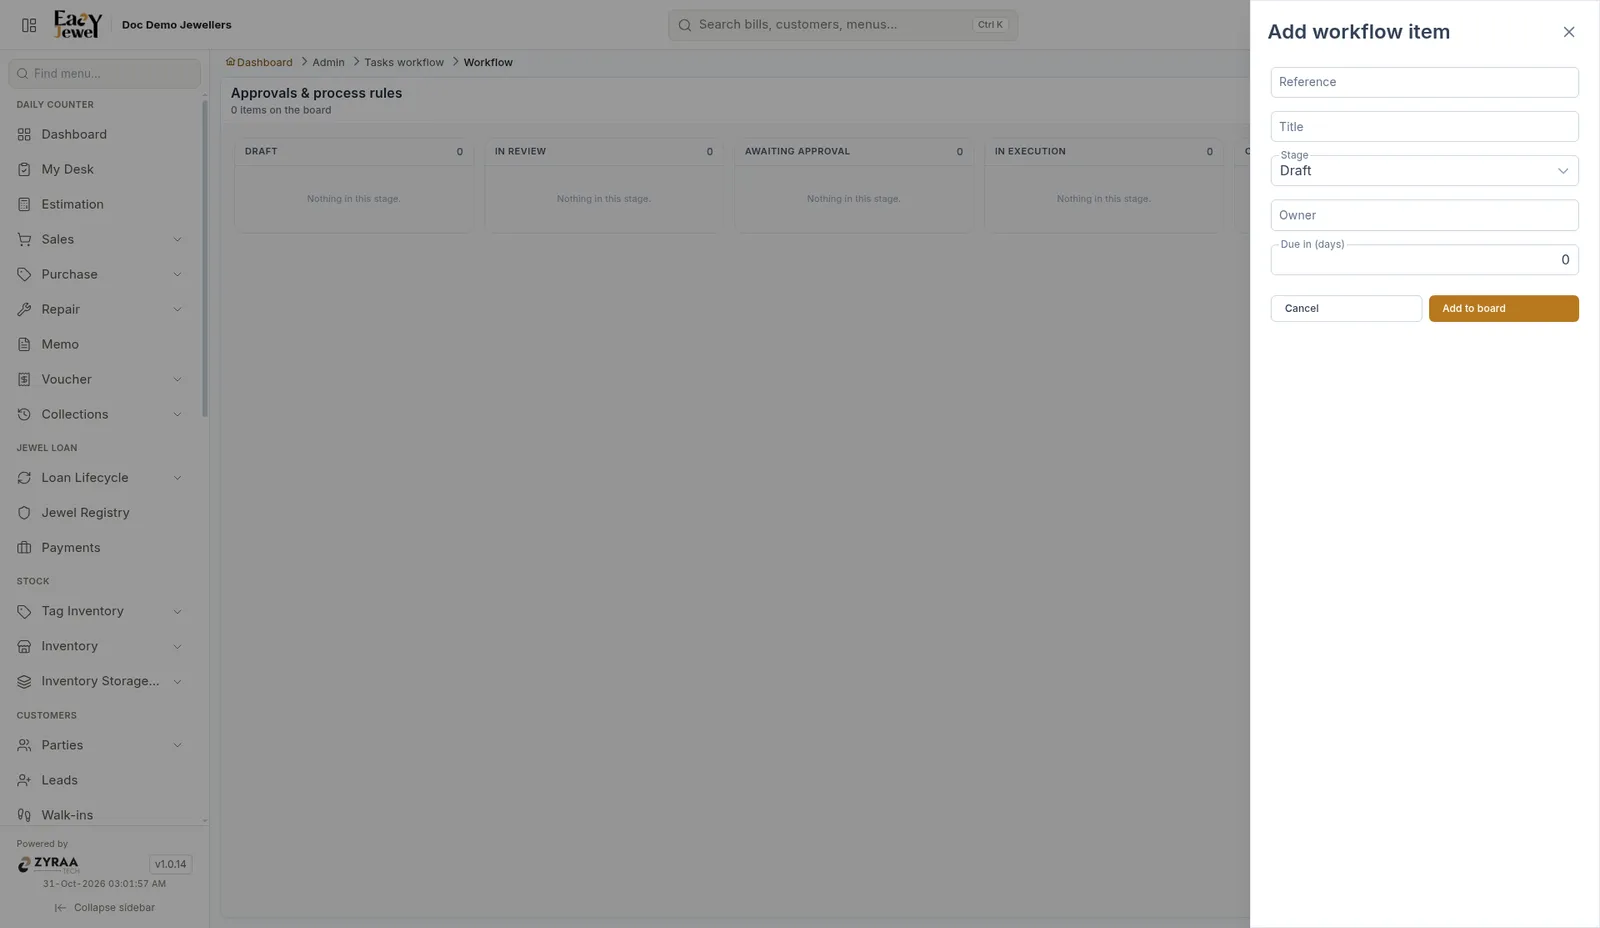1600x928 pixels.
Task: Click the Purchase tag icon
Action: [24, 274]
